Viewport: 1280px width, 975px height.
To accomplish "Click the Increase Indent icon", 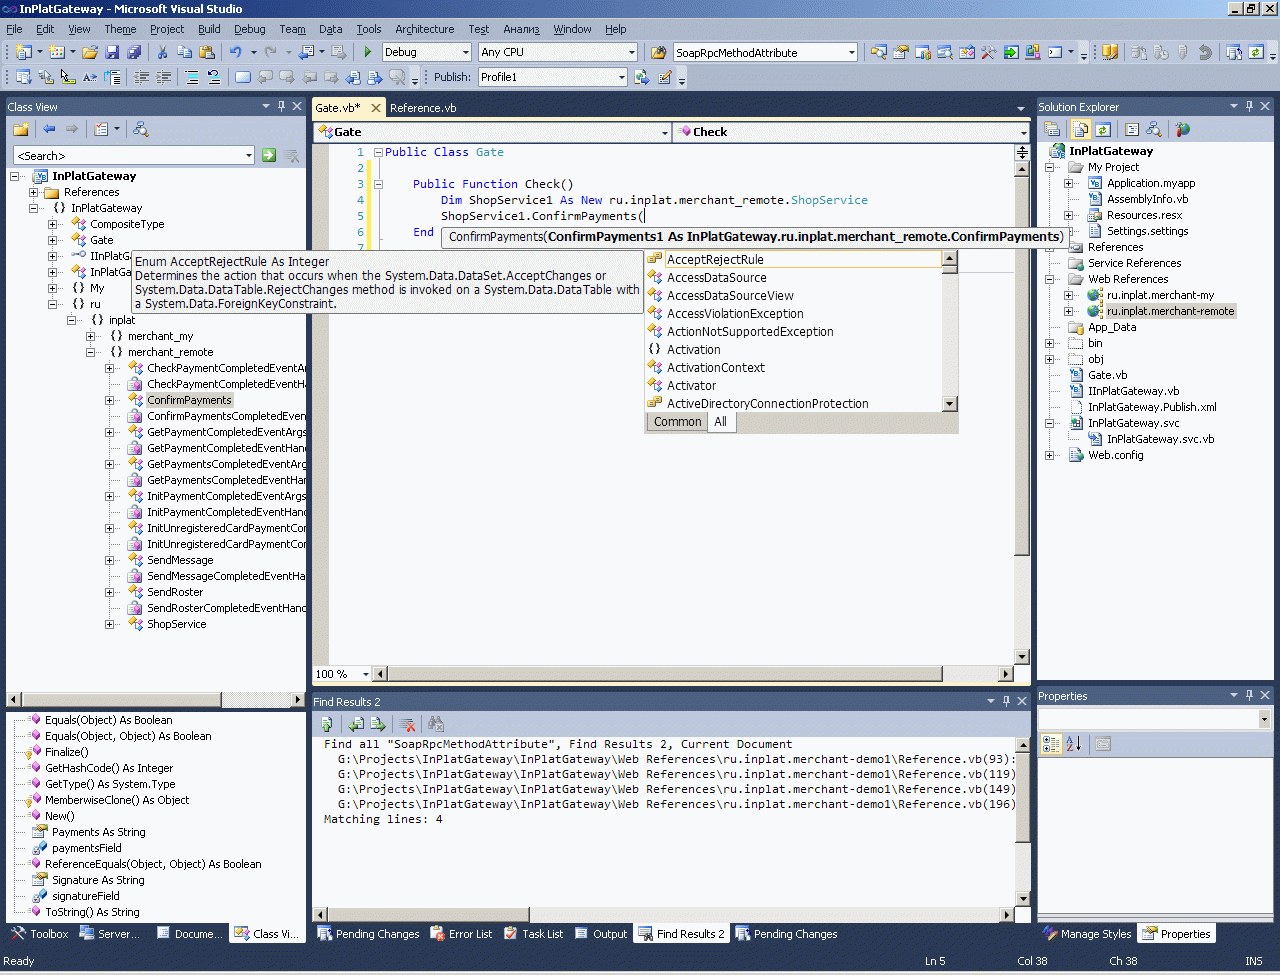I will click(x=164, y=77).
